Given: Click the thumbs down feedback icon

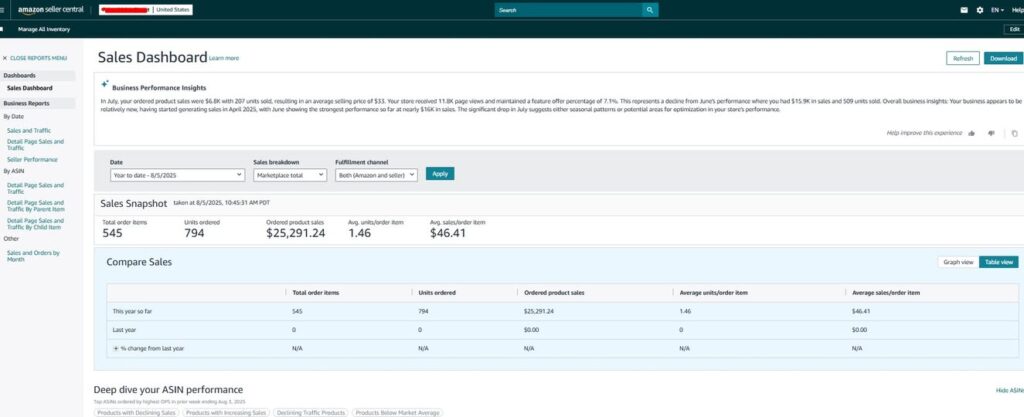Looking at the screenshot, I should click(991, 133).
